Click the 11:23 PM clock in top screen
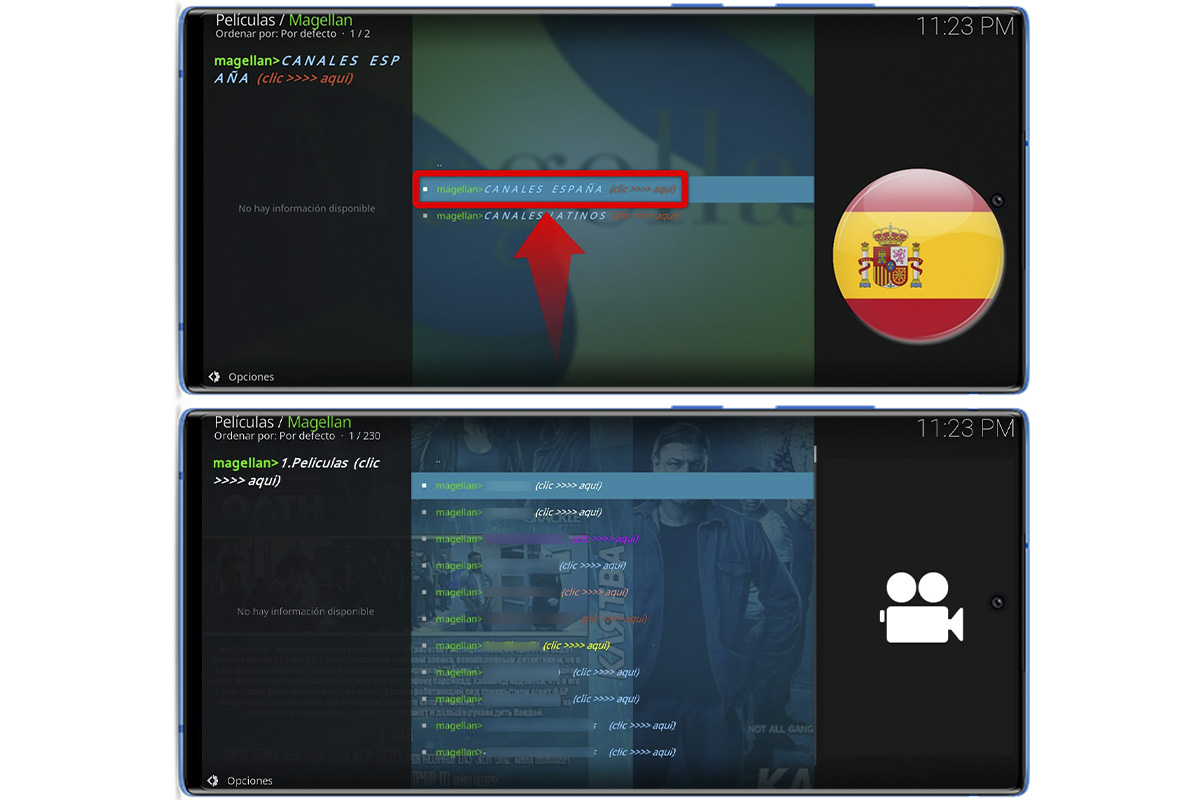Viewport: 1200px width, 800px height. pyautogui.click(x=966, y=26)
